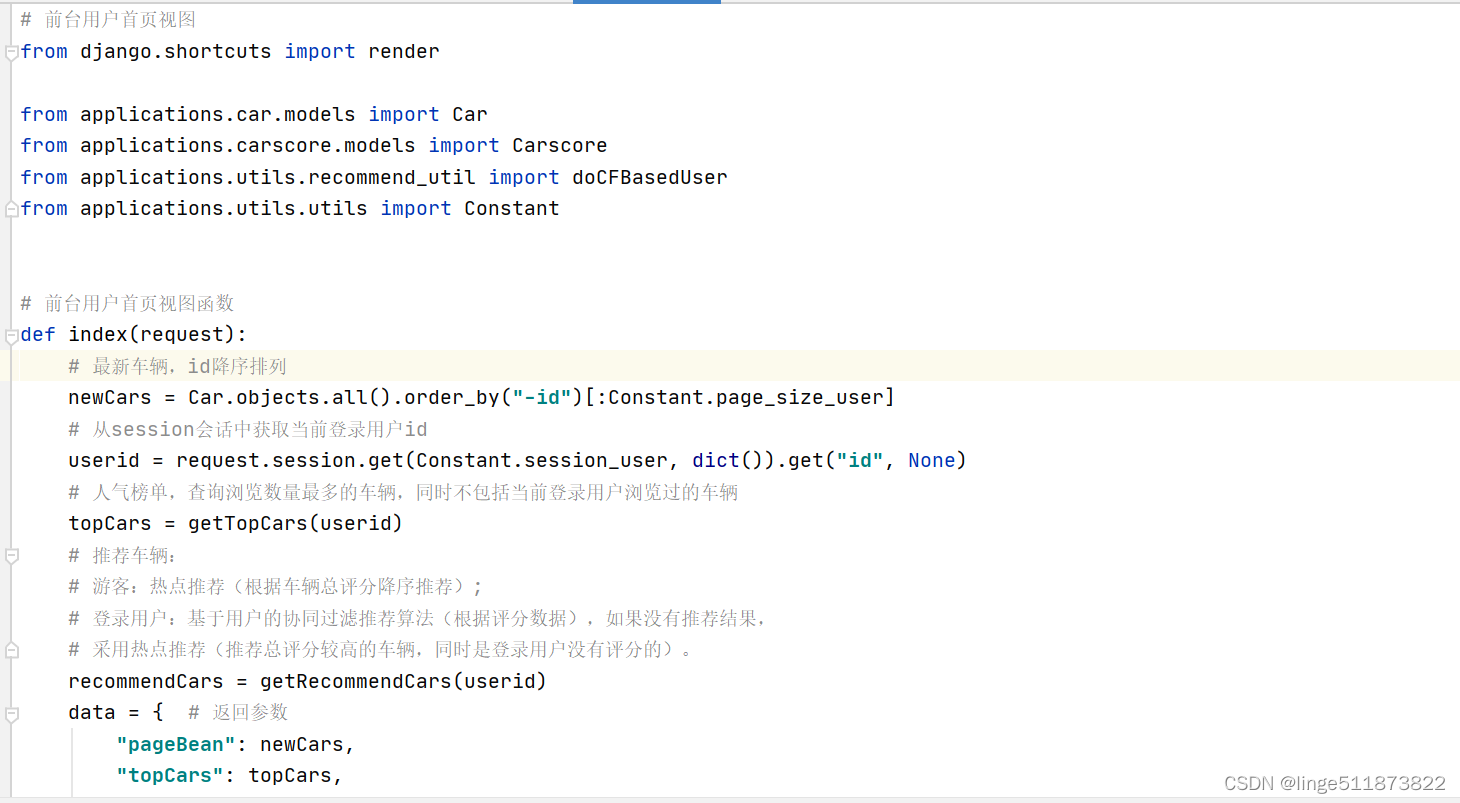Image resolution: width=1460 pixels, height=803 pixels.
Task: Click 'order_by' in the newCars line
Action: [452, 397]
